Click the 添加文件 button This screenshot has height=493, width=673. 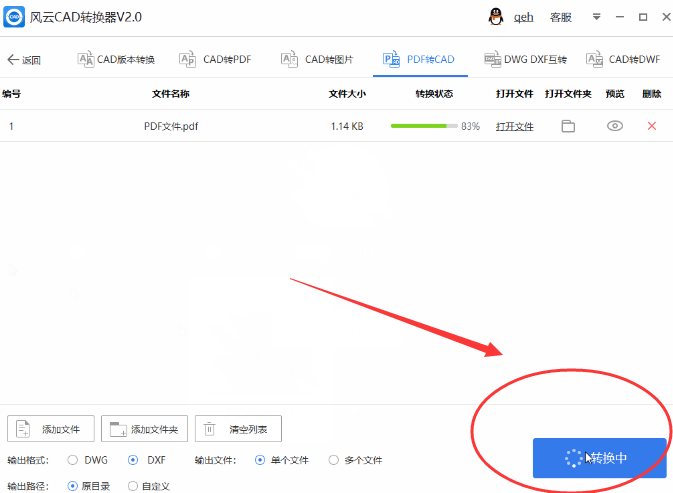click(51, 428)
